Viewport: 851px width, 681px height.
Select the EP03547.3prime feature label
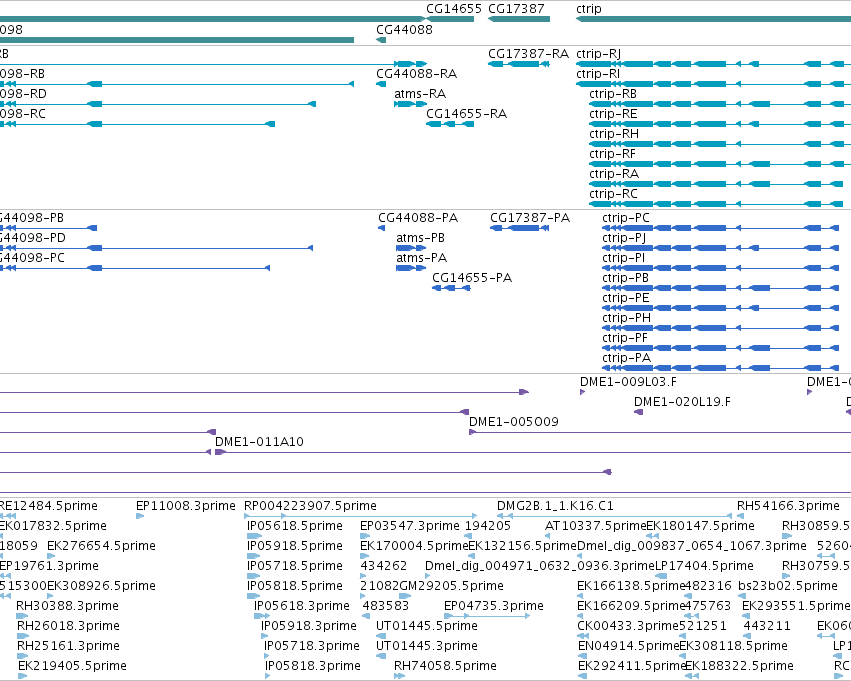point(410,526)
